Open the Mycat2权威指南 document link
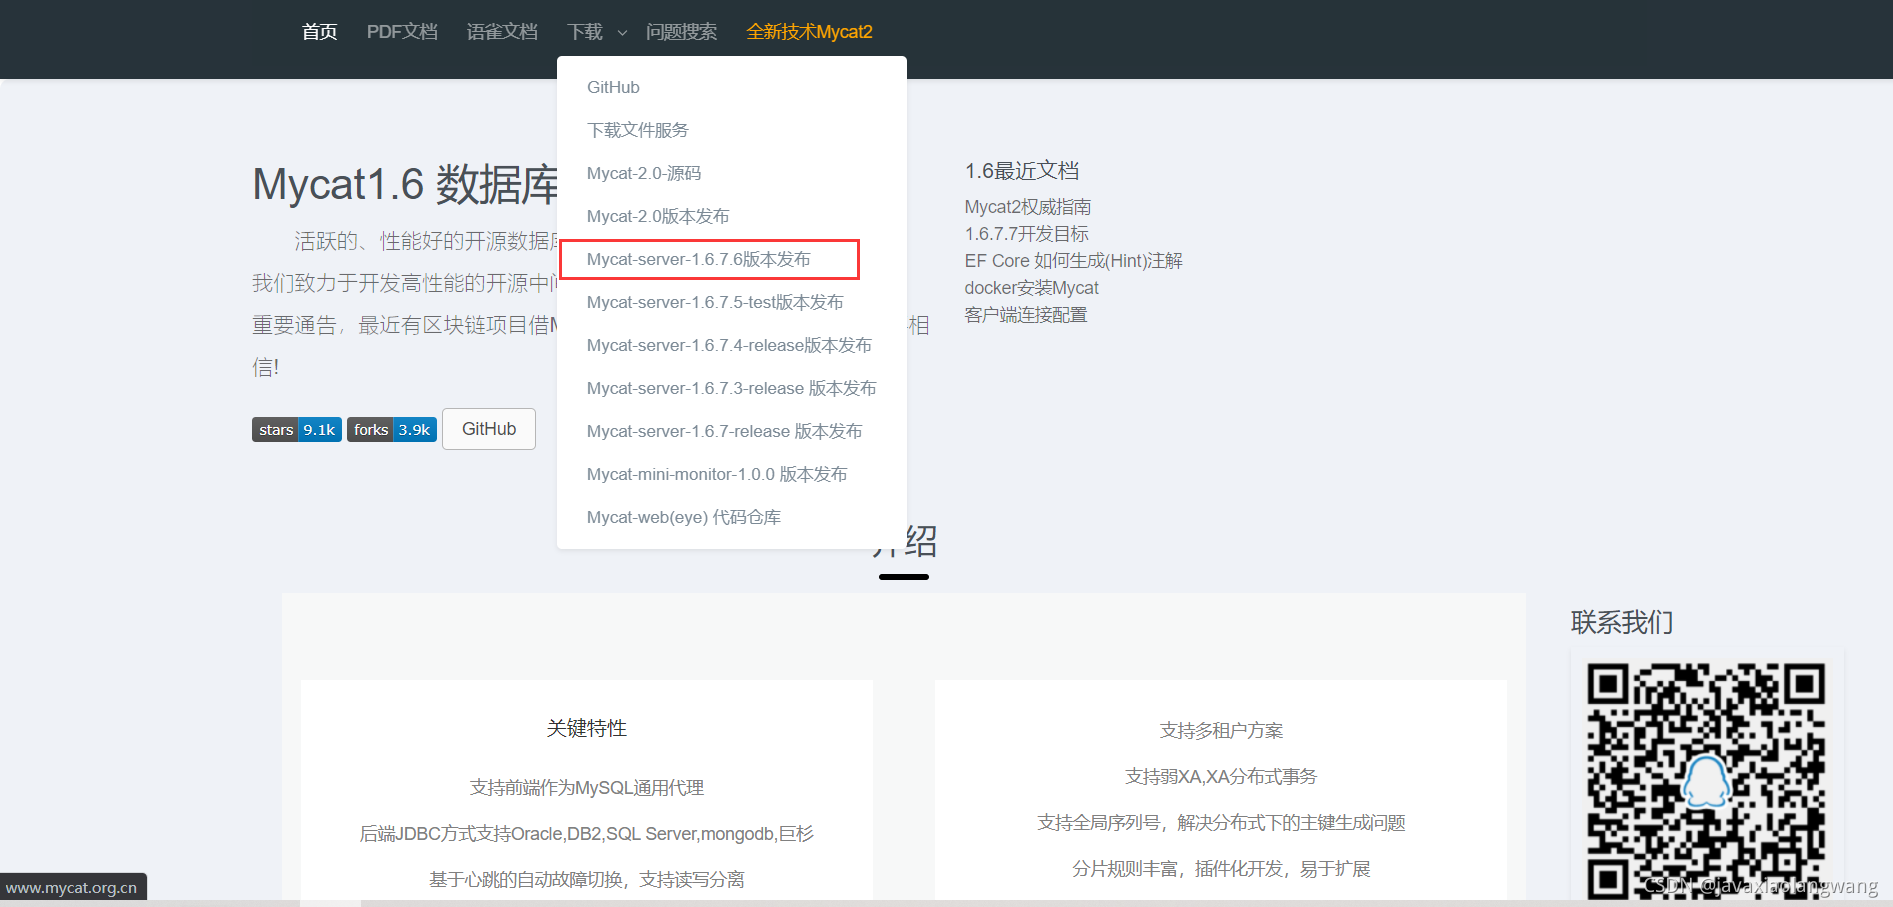The width and height of the screenshot is (1893, 907). (1028, 207)
